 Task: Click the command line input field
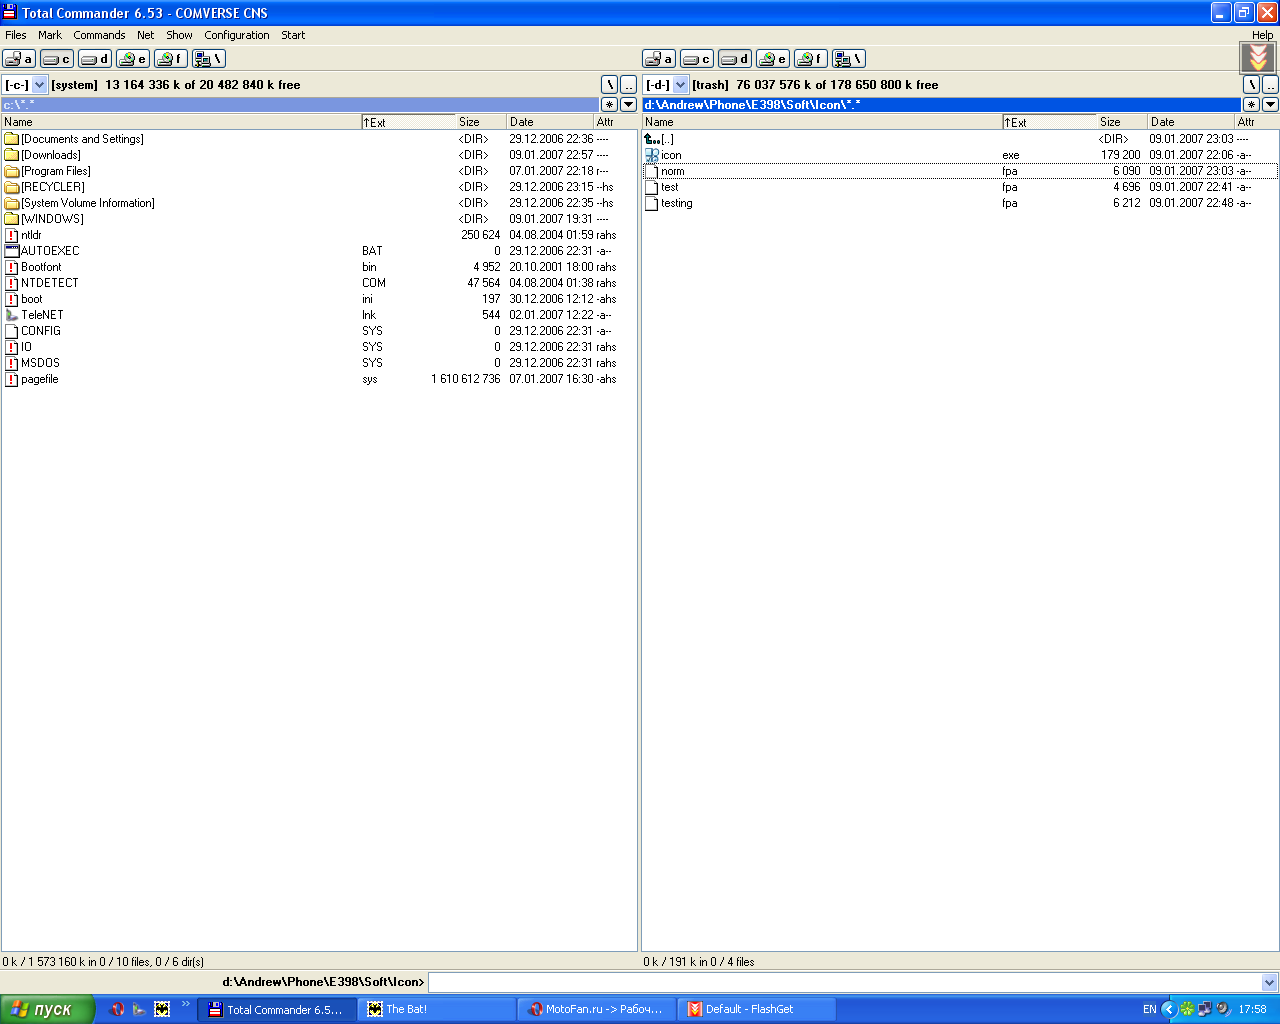pos(845,982)
